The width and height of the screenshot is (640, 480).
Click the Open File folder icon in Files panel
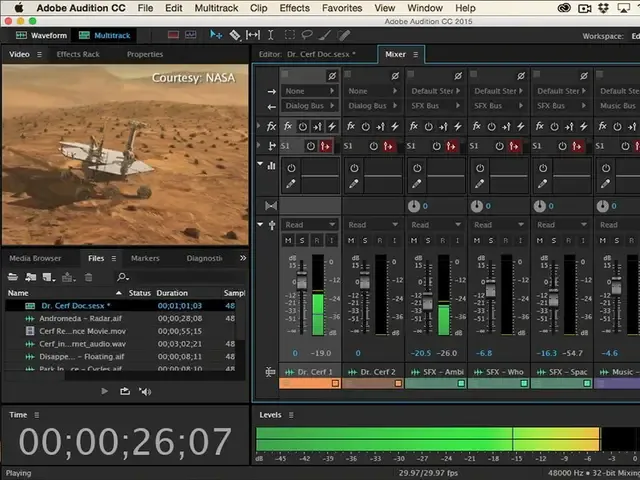(14, 276)
